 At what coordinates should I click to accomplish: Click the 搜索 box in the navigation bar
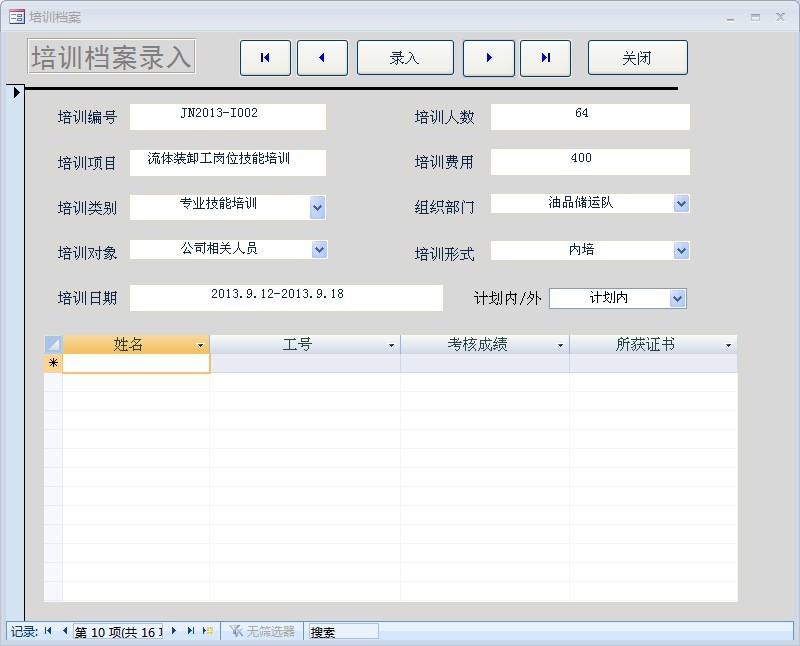[342, 632]
